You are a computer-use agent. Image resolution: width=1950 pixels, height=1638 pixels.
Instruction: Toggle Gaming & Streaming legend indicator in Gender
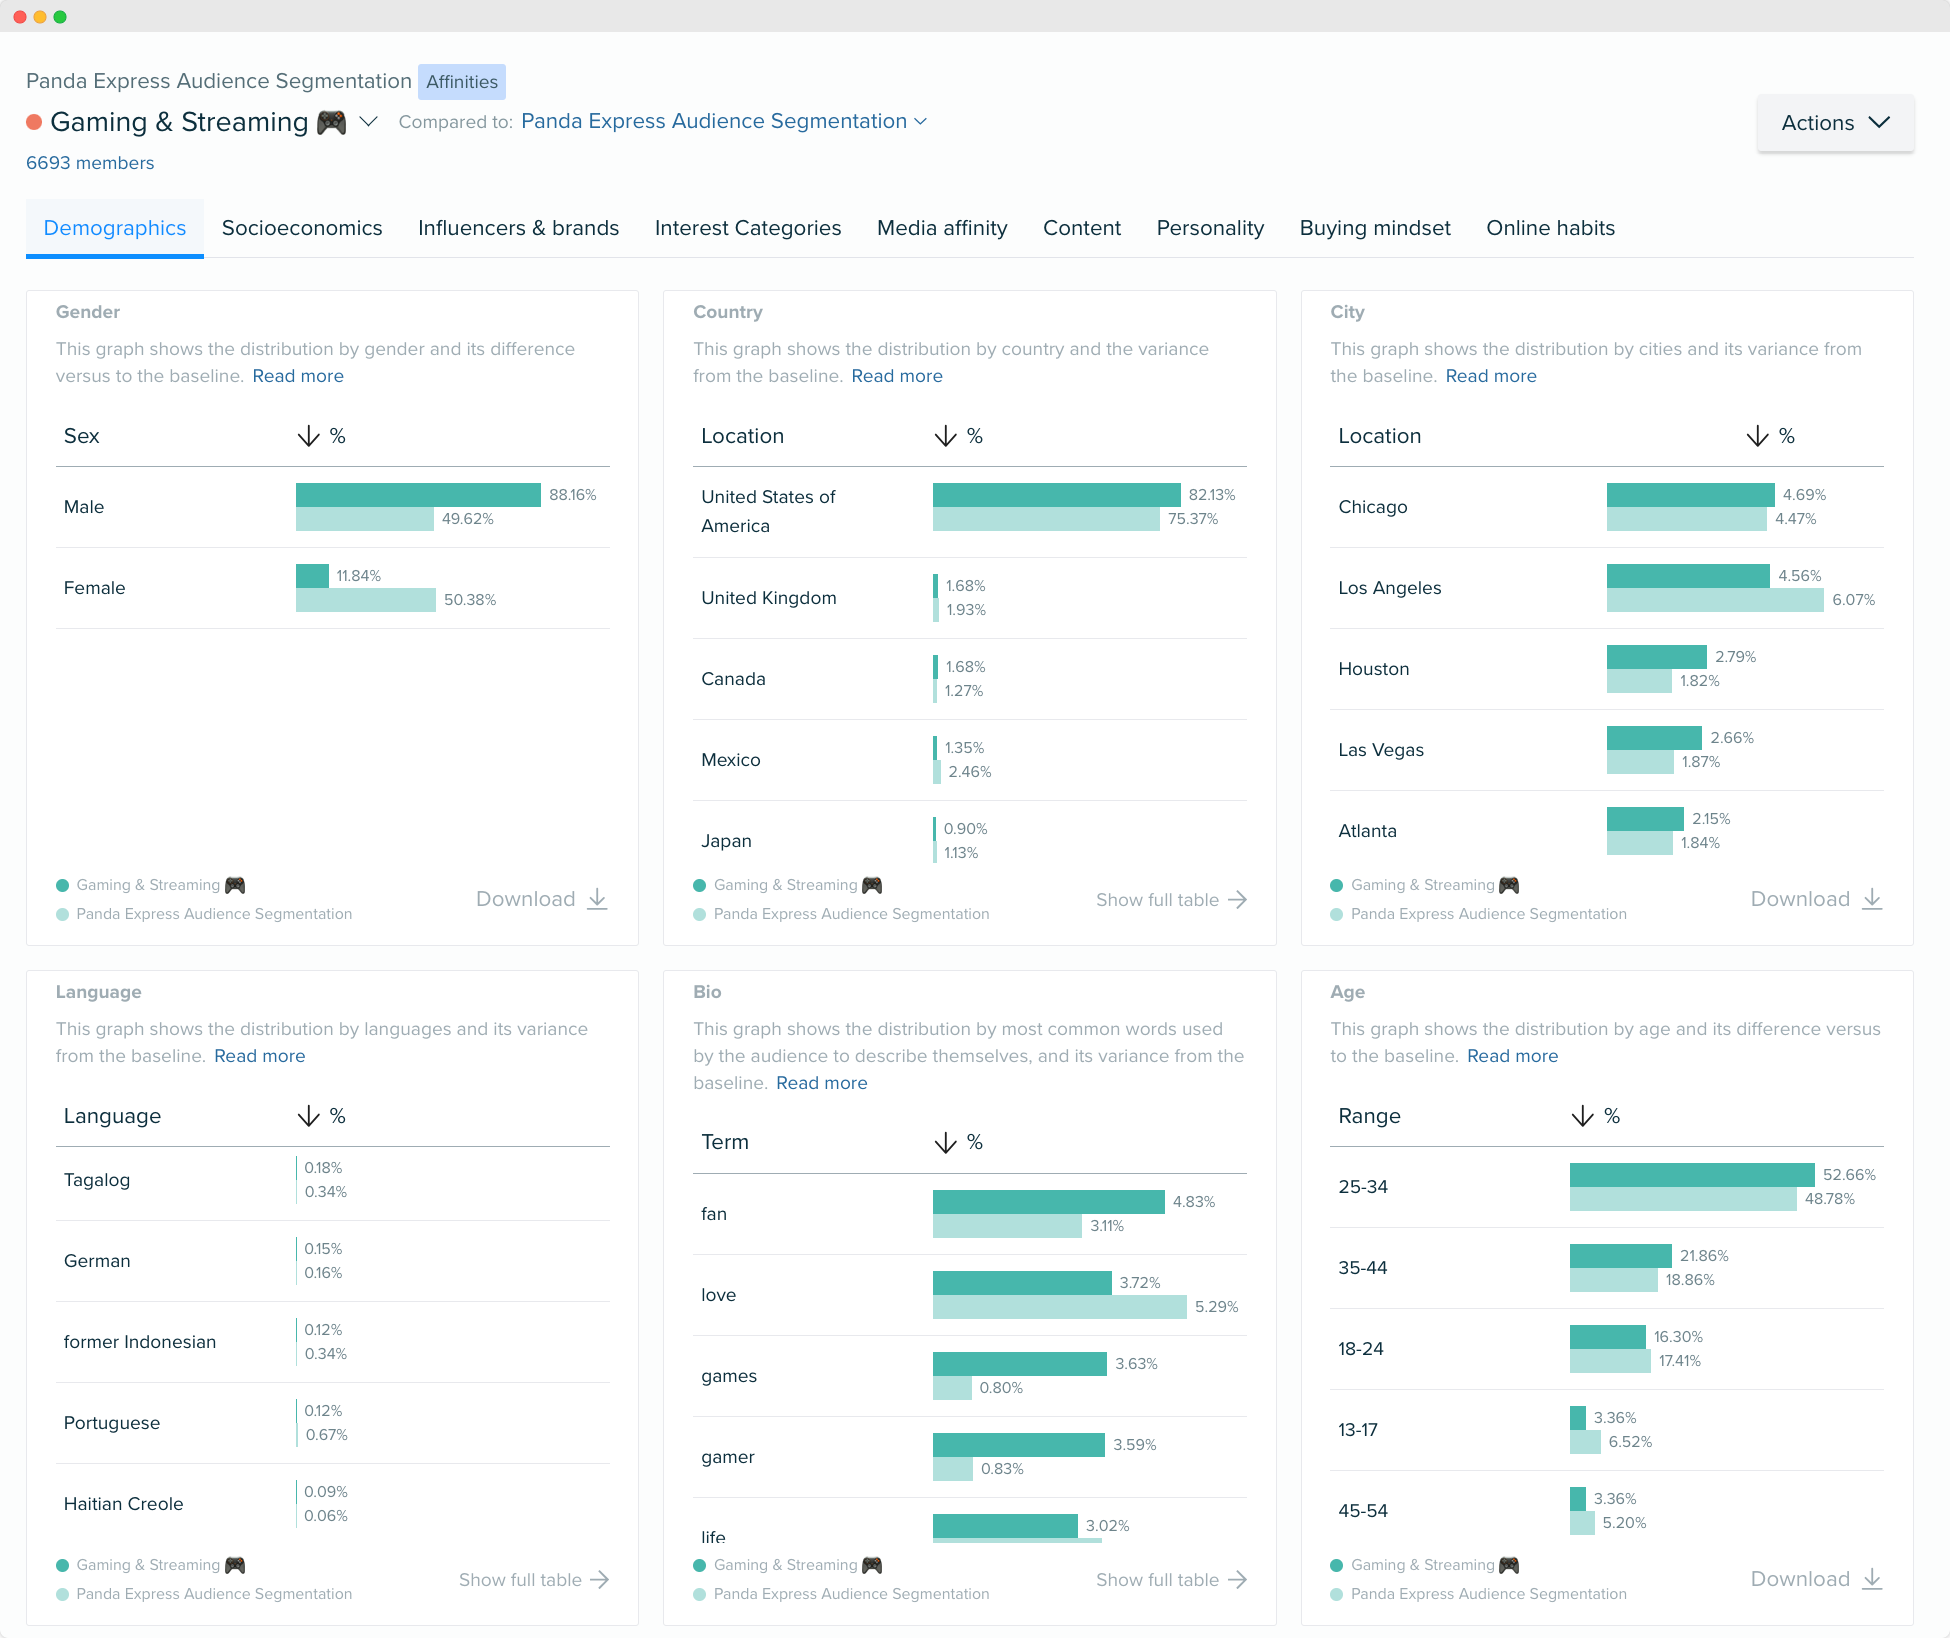coord(63,884)
